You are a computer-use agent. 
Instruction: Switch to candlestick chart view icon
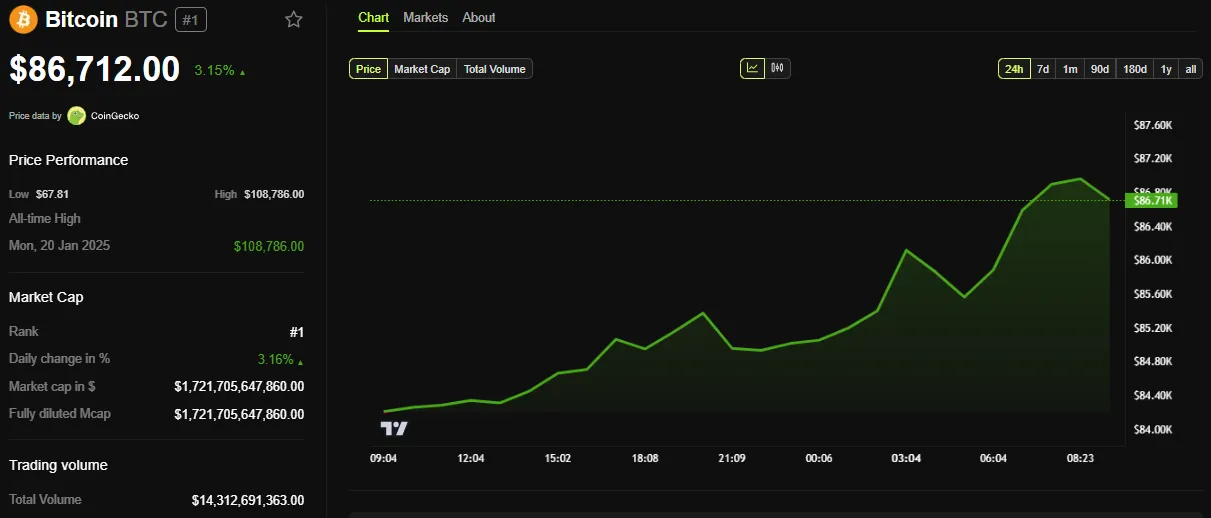click(x=778, y=68)
